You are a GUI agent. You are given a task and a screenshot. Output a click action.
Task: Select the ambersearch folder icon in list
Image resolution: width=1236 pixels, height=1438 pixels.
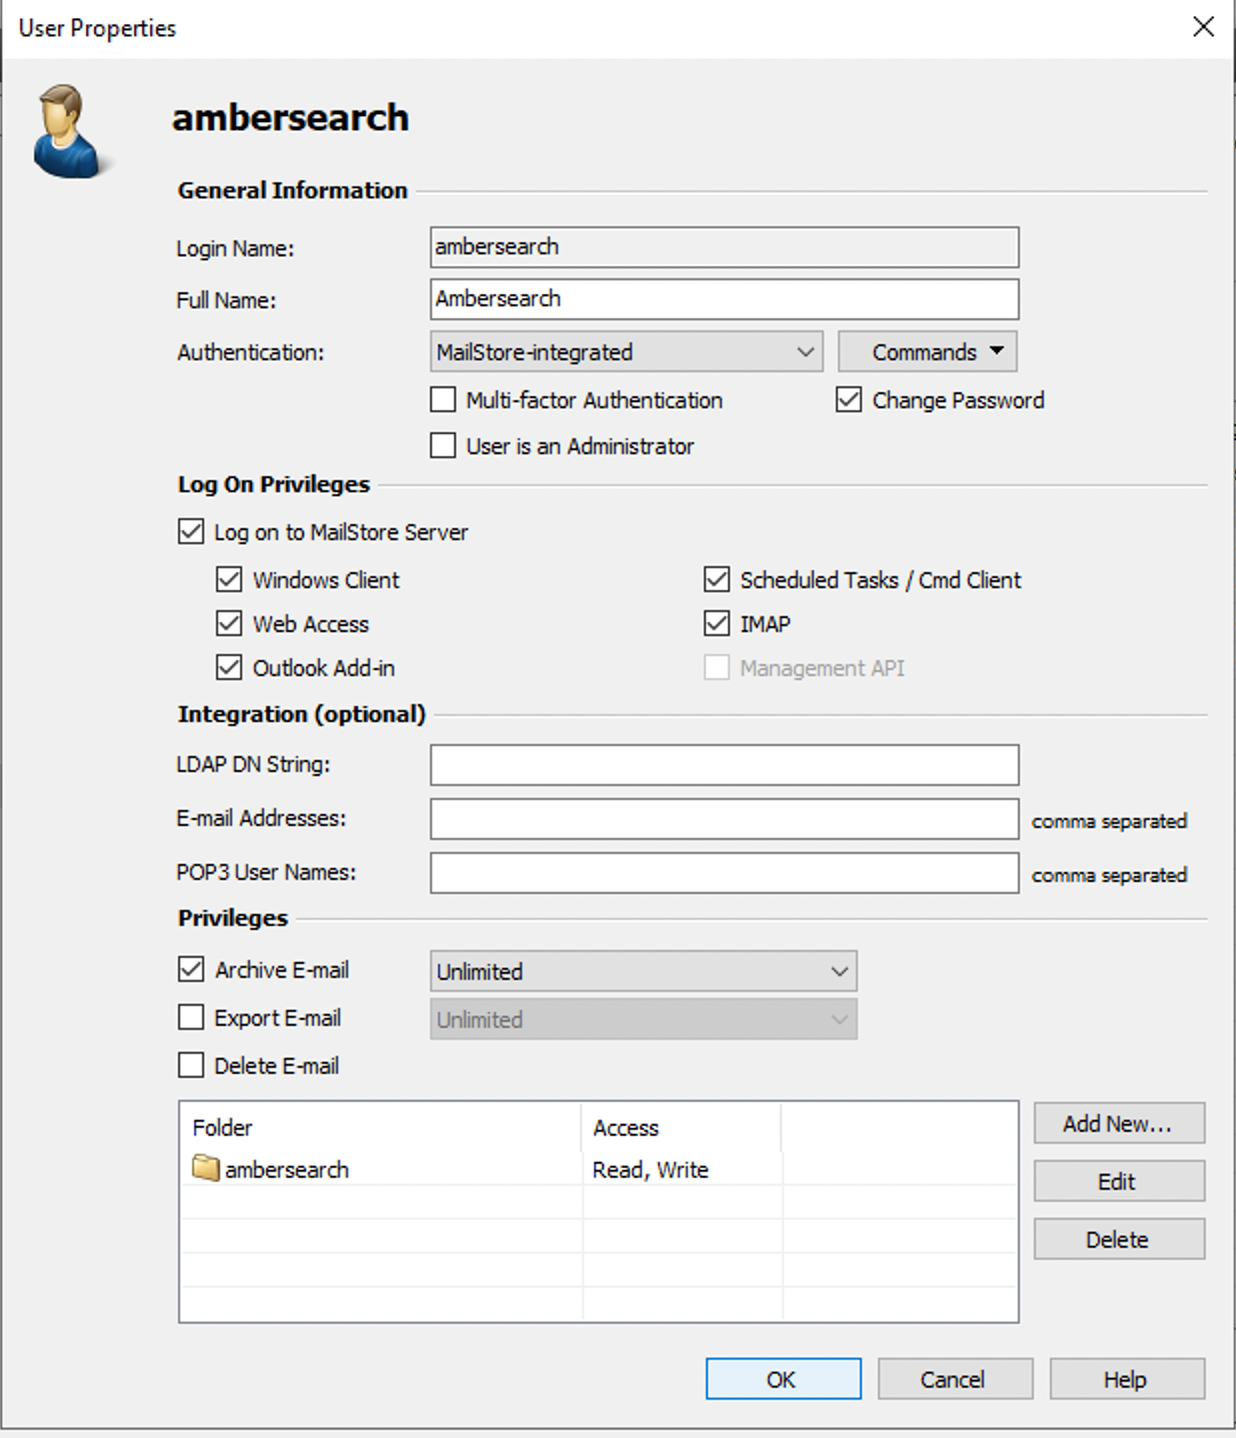pos(206,1168)
